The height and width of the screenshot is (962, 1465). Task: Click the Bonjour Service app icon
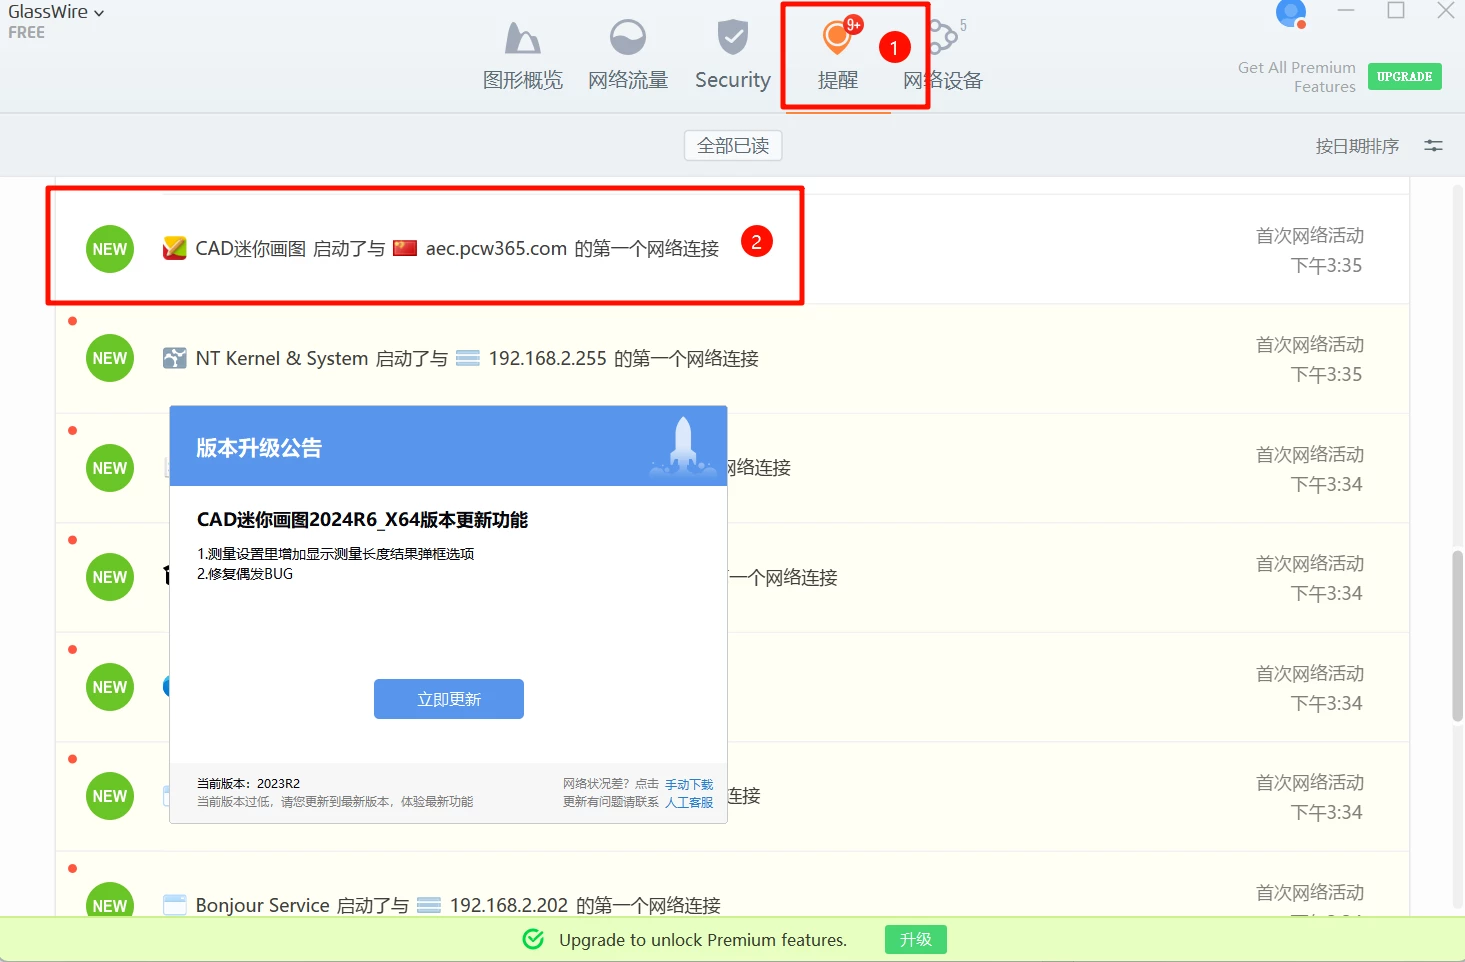click(x=175, y=905)
